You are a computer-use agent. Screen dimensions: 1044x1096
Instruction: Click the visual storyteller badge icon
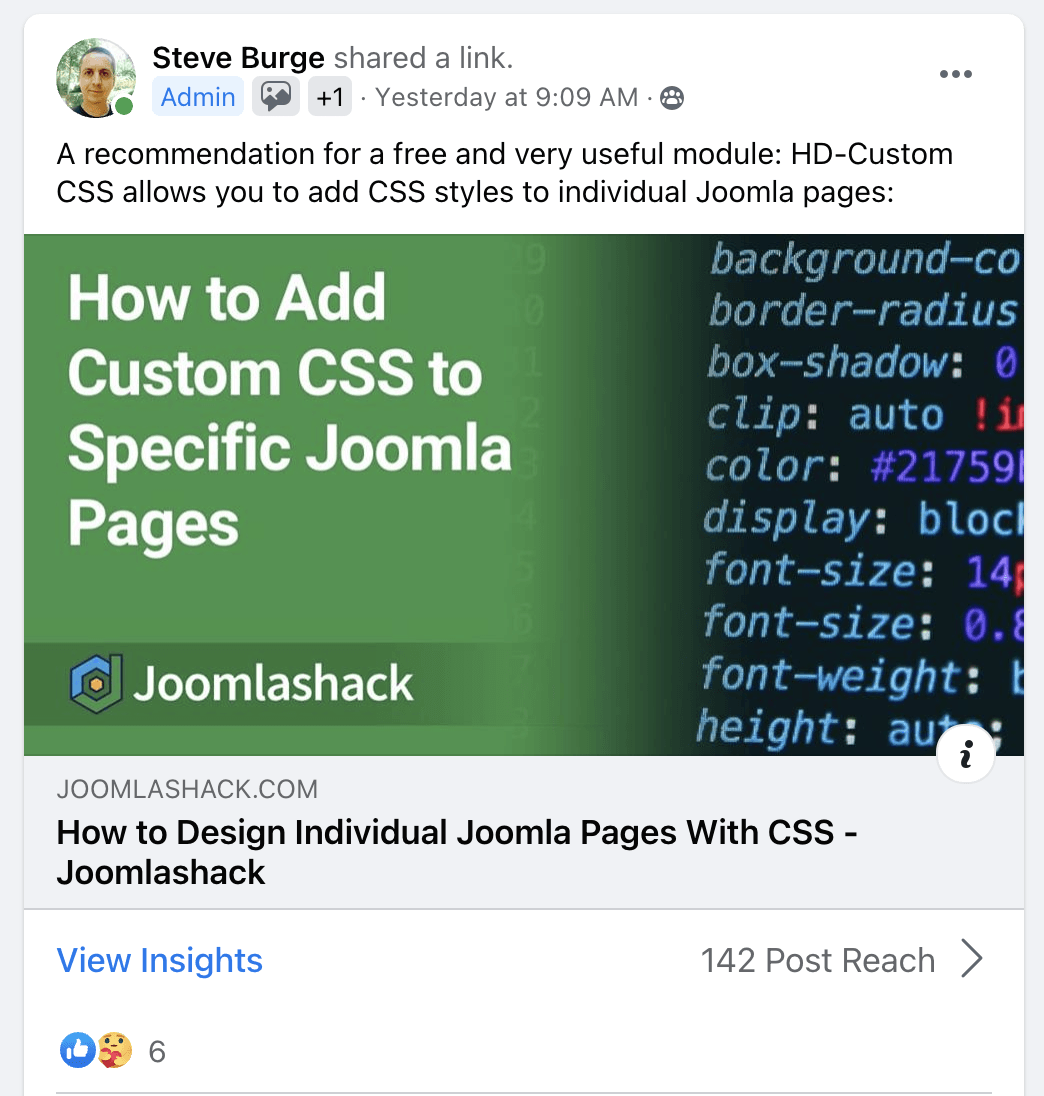click(x=276, y=96)
